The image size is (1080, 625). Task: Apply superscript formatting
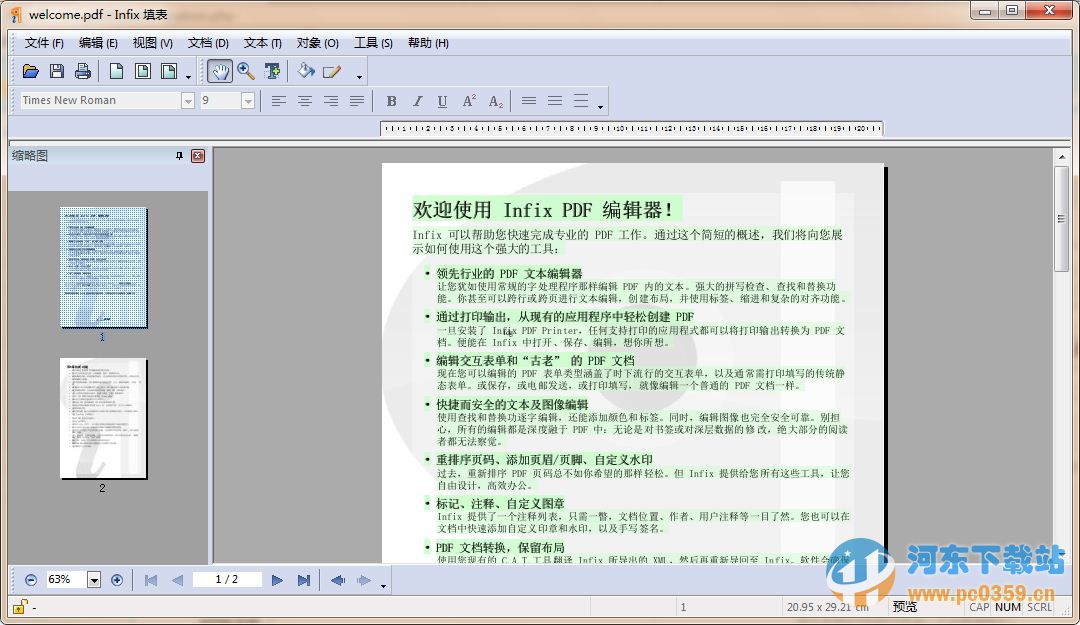click(468, 100)
